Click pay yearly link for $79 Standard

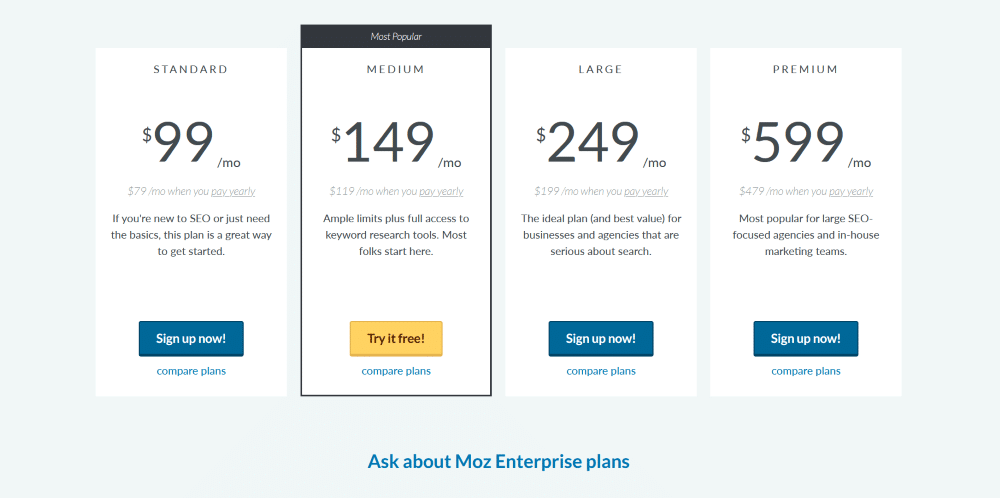(x=235, y=191)
